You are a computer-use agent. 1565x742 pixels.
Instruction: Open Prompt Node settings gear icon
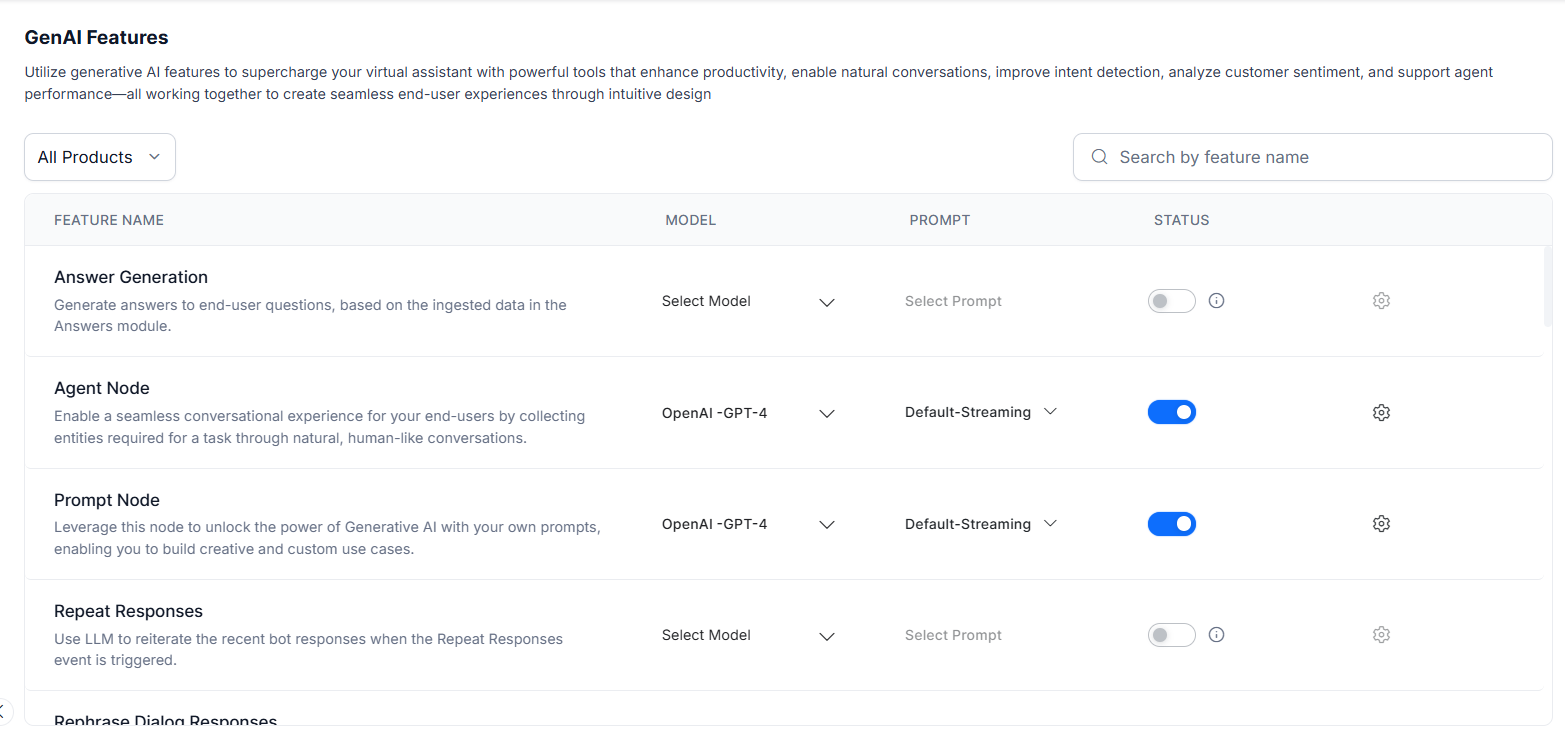(x=1381, y=524)
